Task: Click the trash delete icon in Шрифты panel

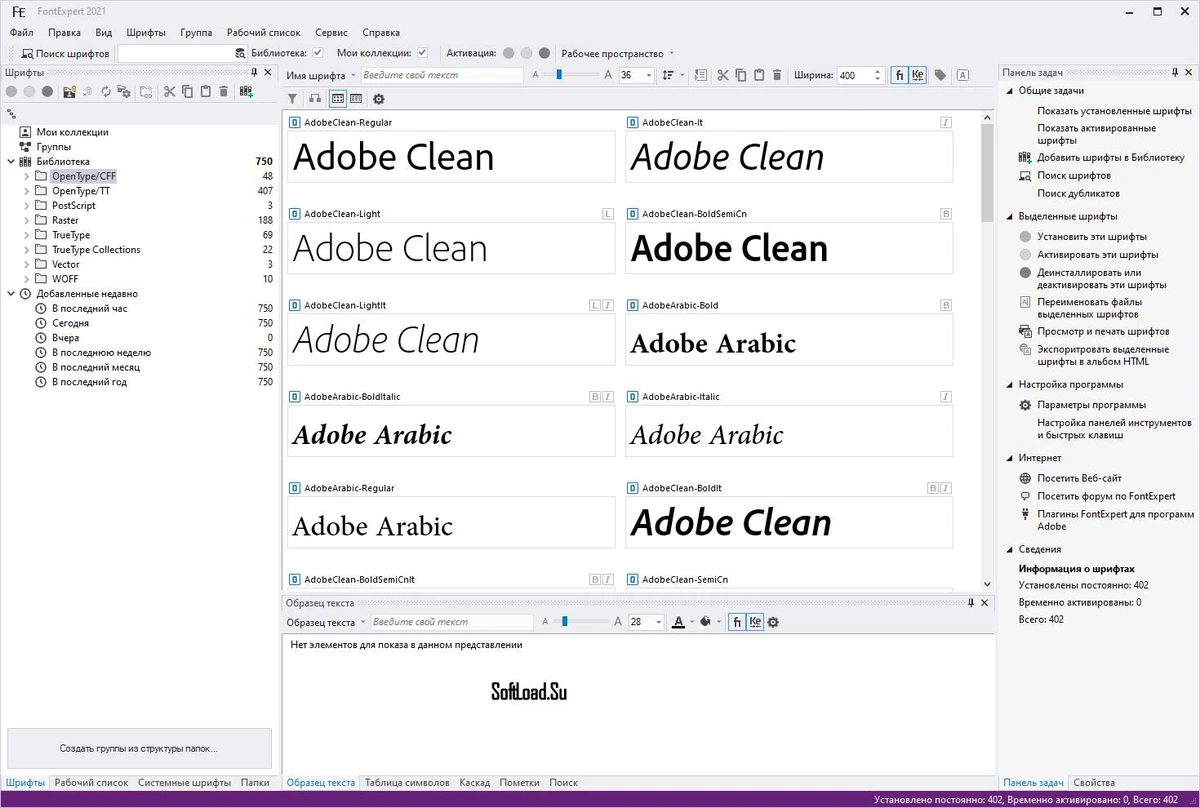Action: [x=223, y=91]
